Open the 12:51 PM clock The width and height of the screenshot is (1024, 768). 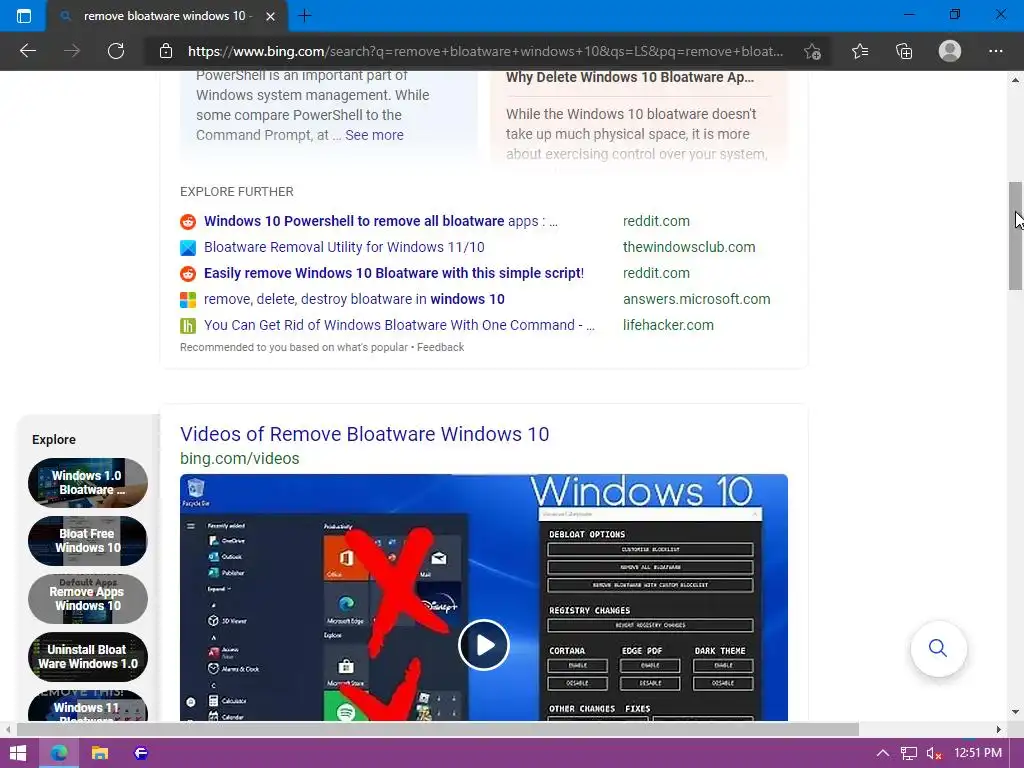click(x=978, y=753)
